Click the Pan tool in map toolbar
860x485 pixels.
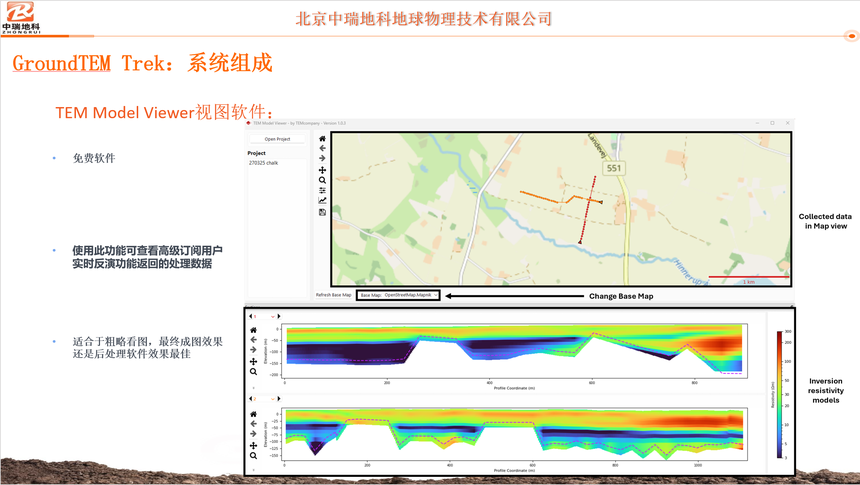(322, 170)
